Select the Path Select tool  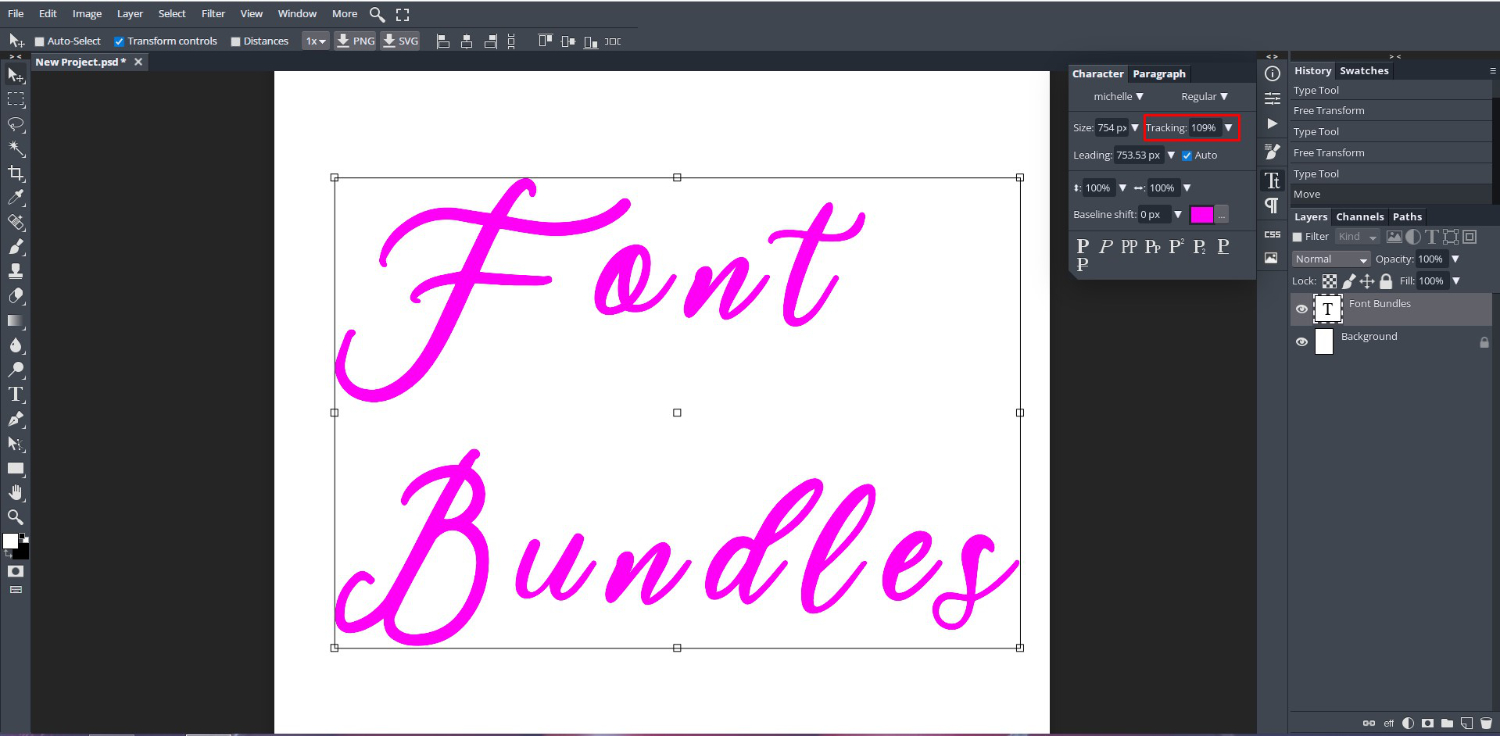pyautogui.click(x=16, y=443)
